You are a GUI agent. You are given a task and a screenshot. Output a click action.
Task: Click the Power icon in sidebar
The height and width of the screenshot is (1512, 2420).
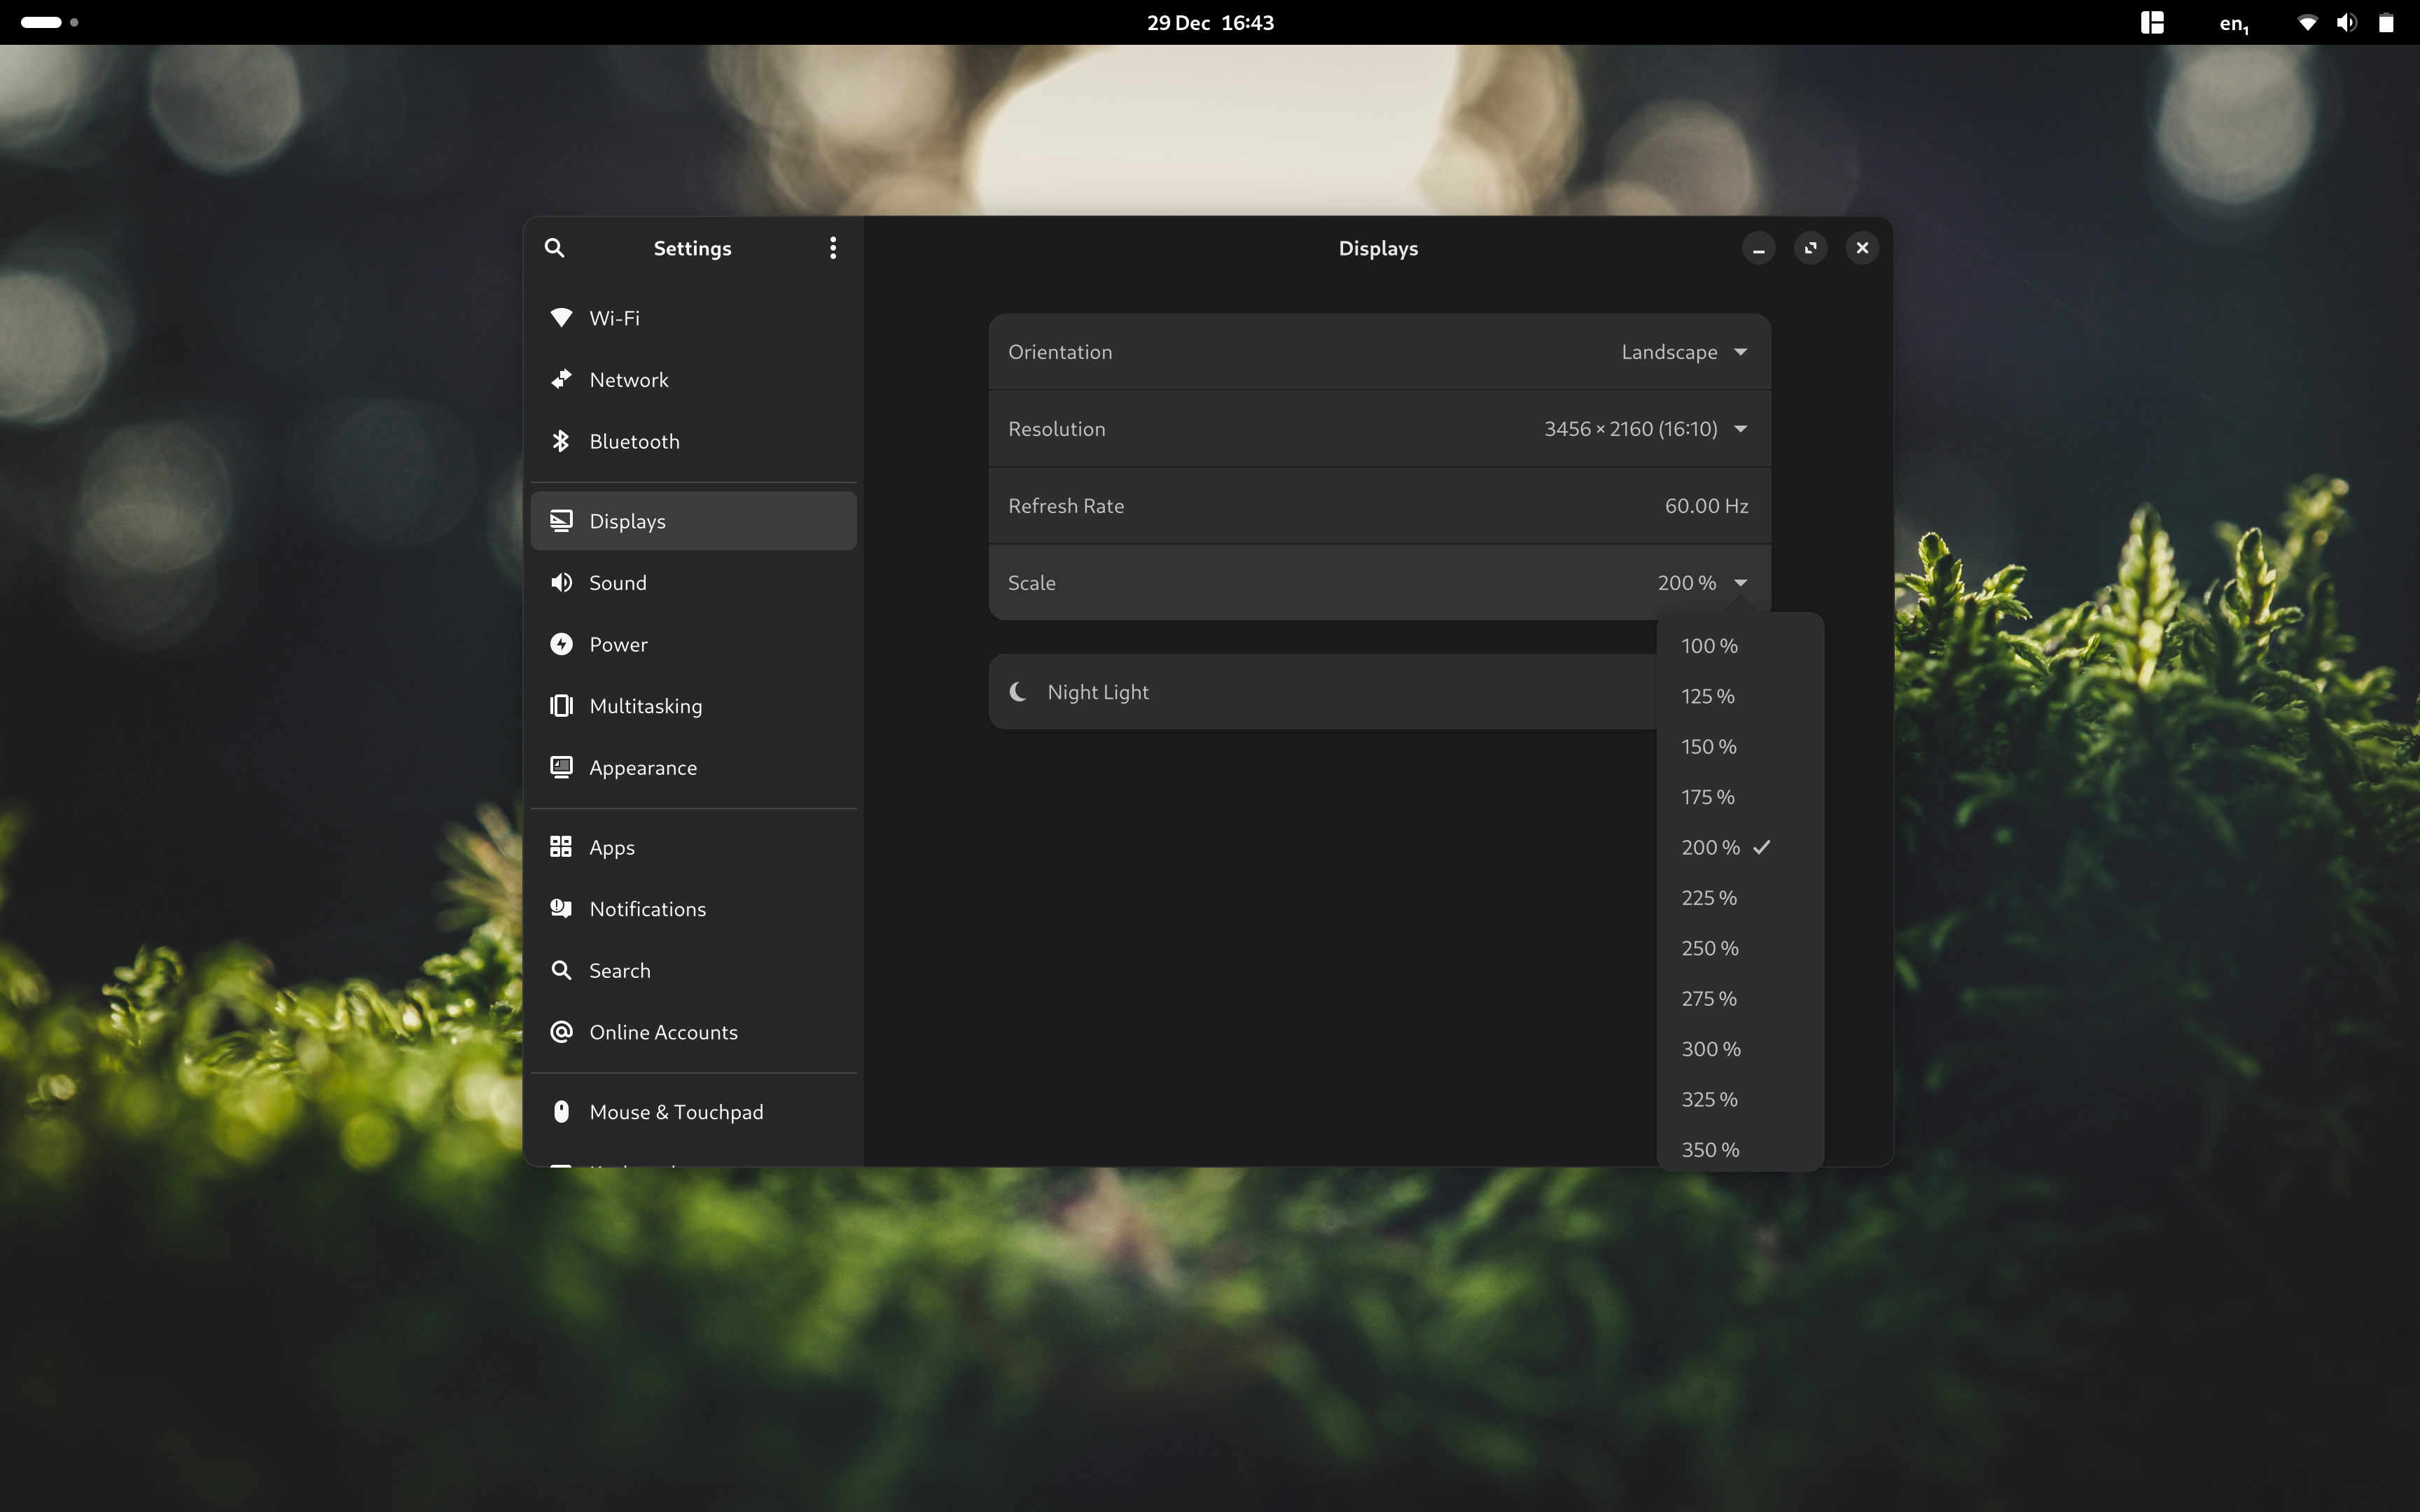(x=559, y=643)
